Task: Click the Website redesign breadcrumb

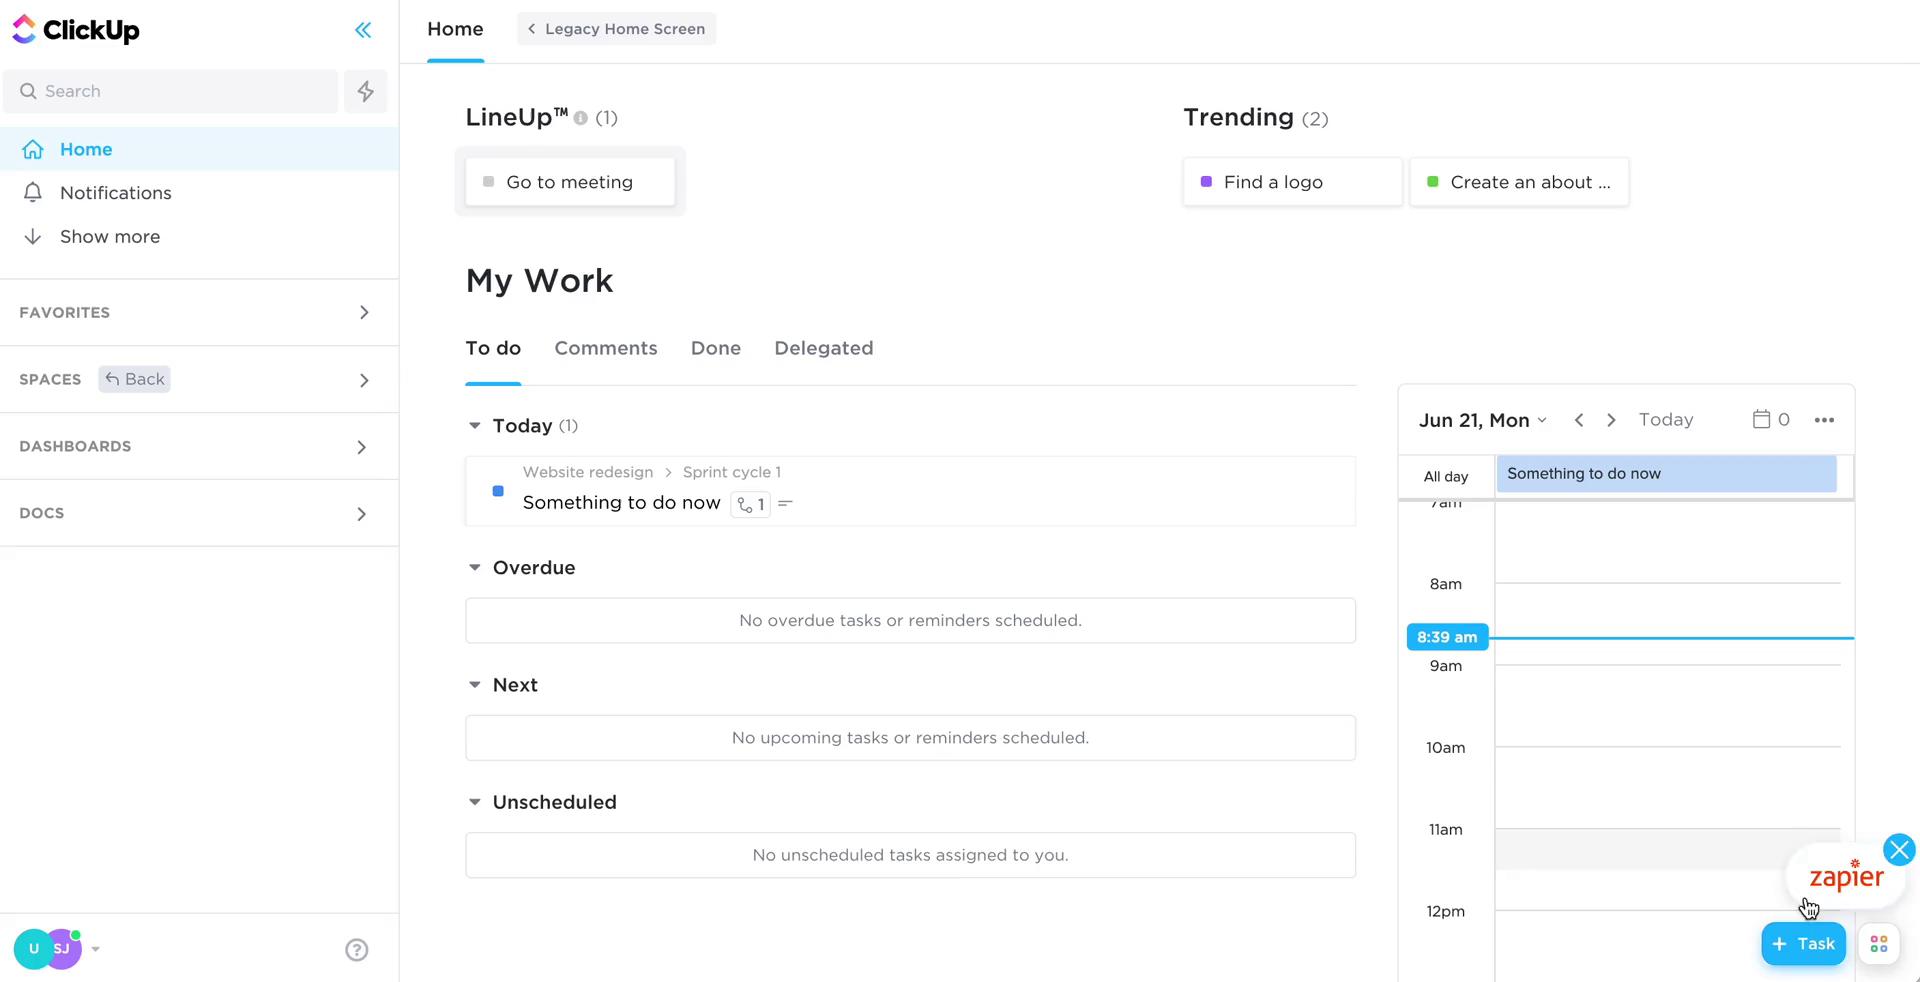Action: click(588, 472)
